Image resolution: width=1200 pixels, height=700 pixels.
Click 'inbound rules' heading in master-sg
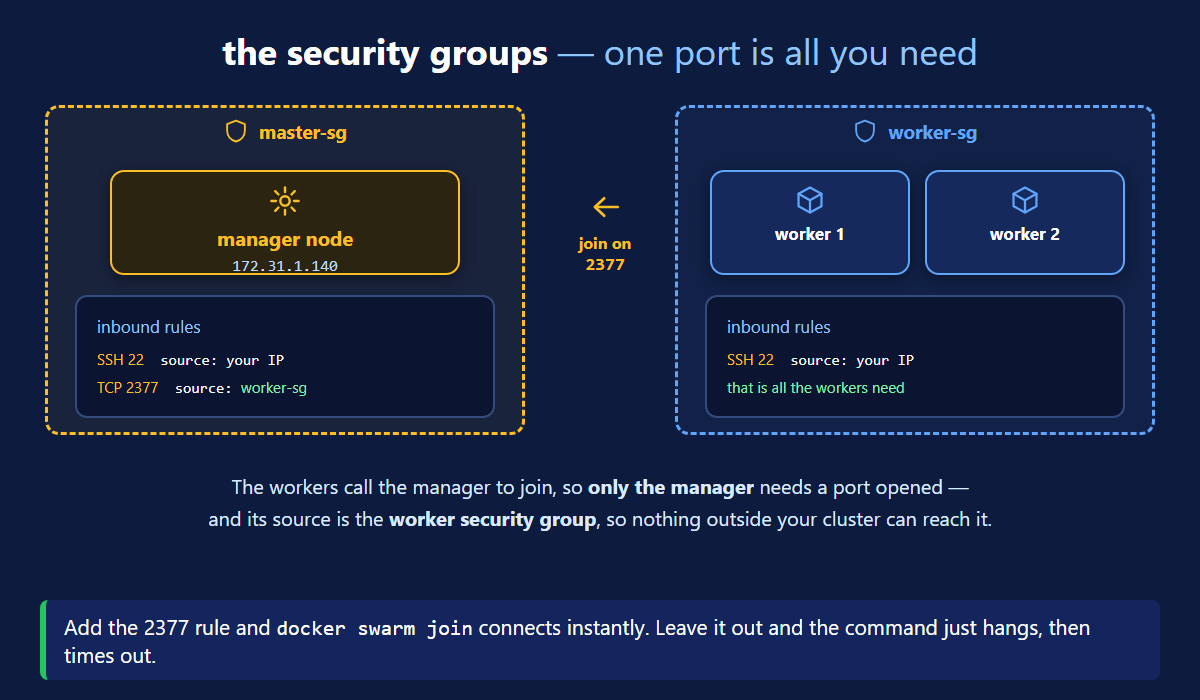click(149, 327)
